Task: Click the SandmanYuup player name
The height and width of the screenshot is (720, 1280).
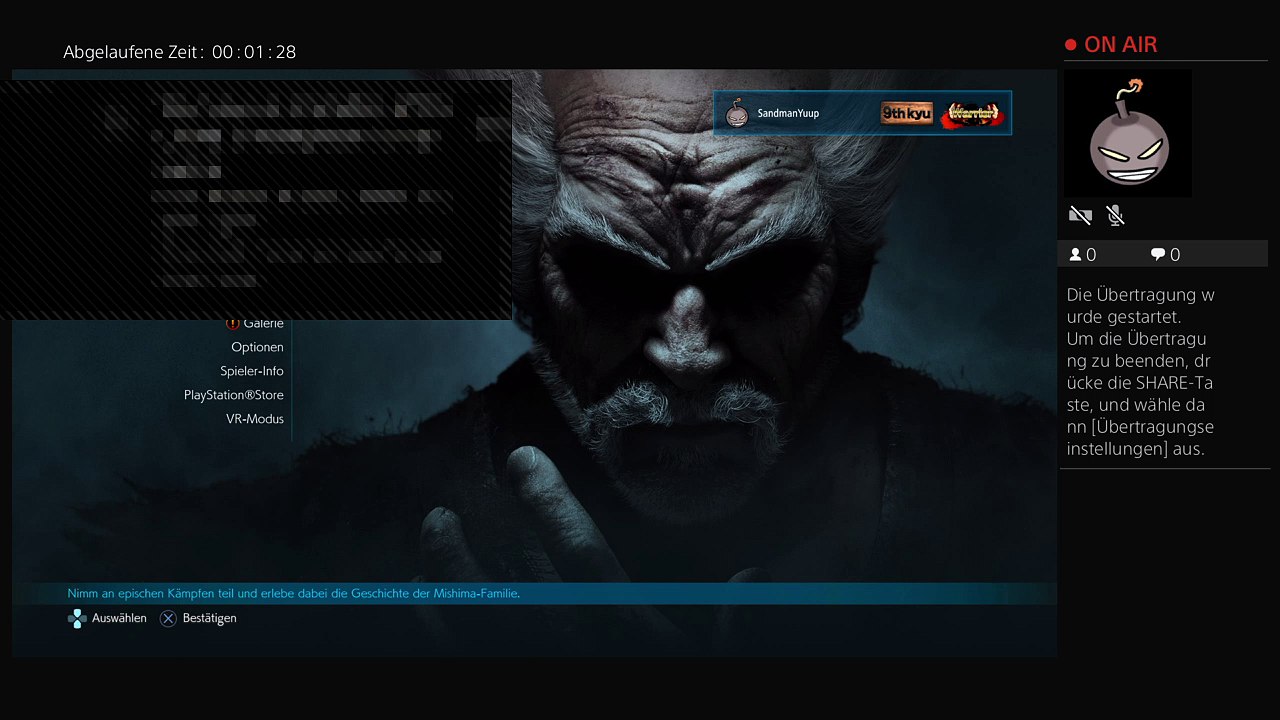Action: pyautogui.click(x=788, y=114)
